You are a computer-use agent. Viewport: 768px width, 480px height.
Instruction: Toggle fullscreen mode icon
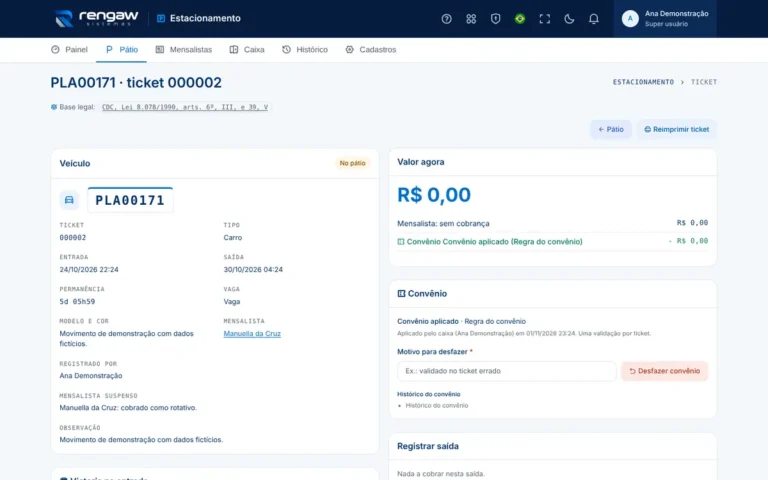pyautogui.click(x=544, y=19)
